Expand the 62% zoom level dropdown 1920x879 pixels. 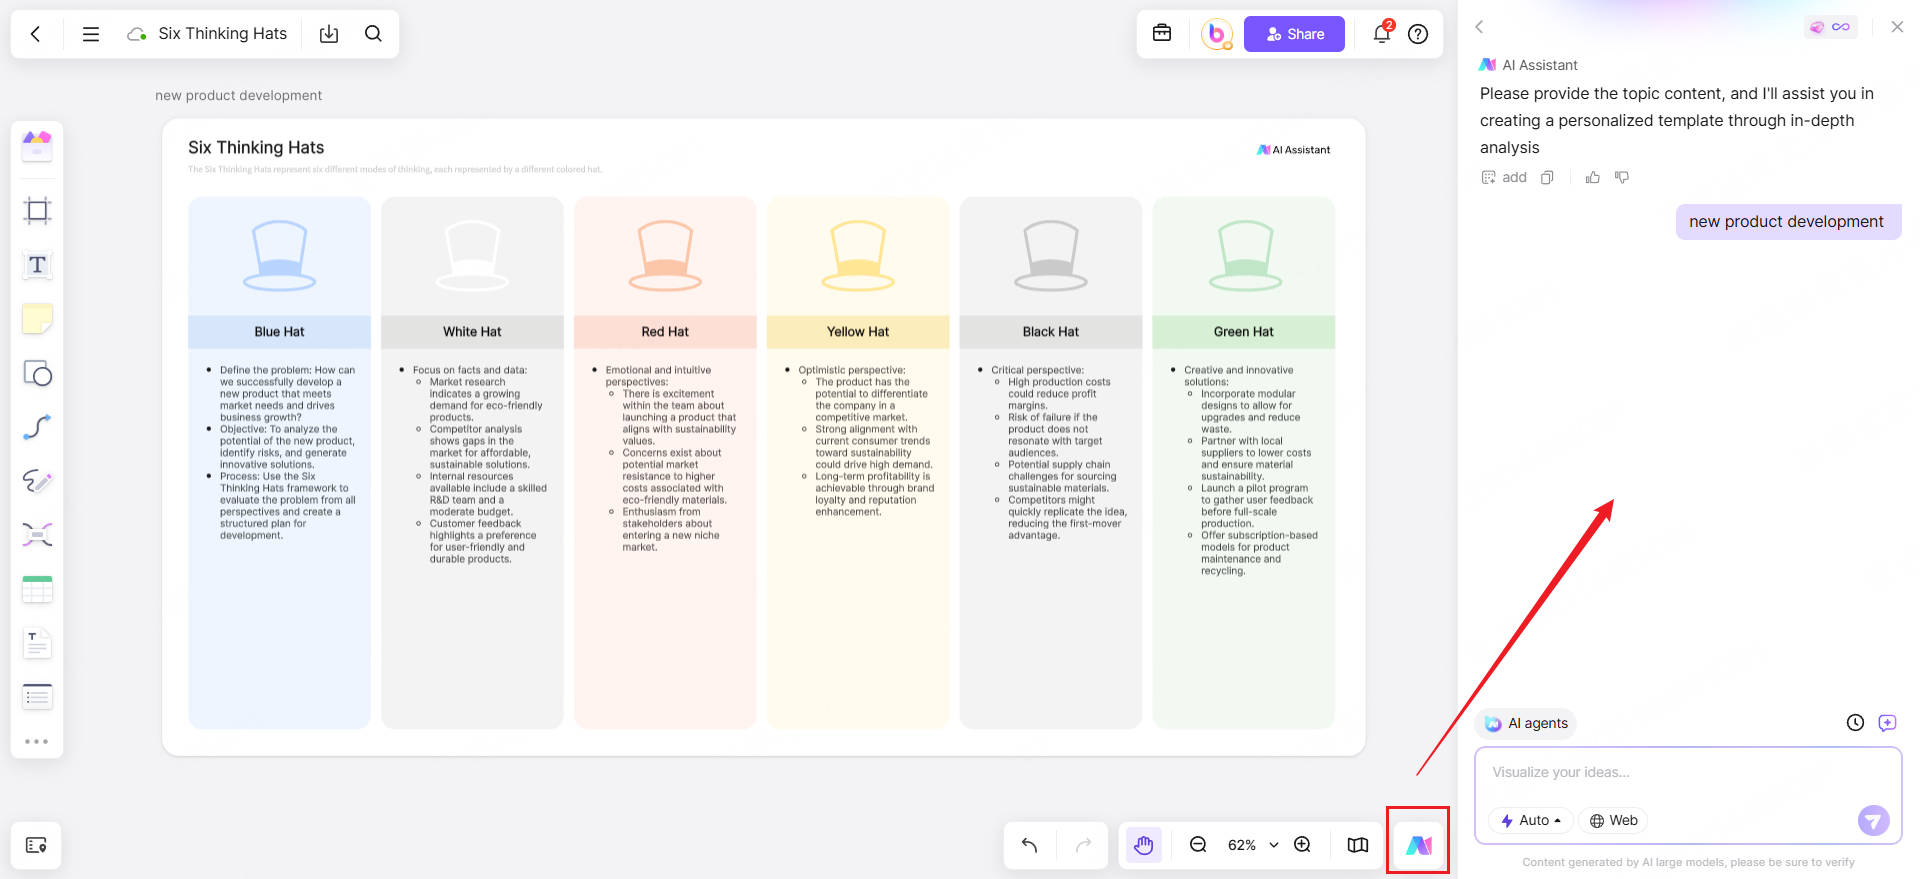1273,845
